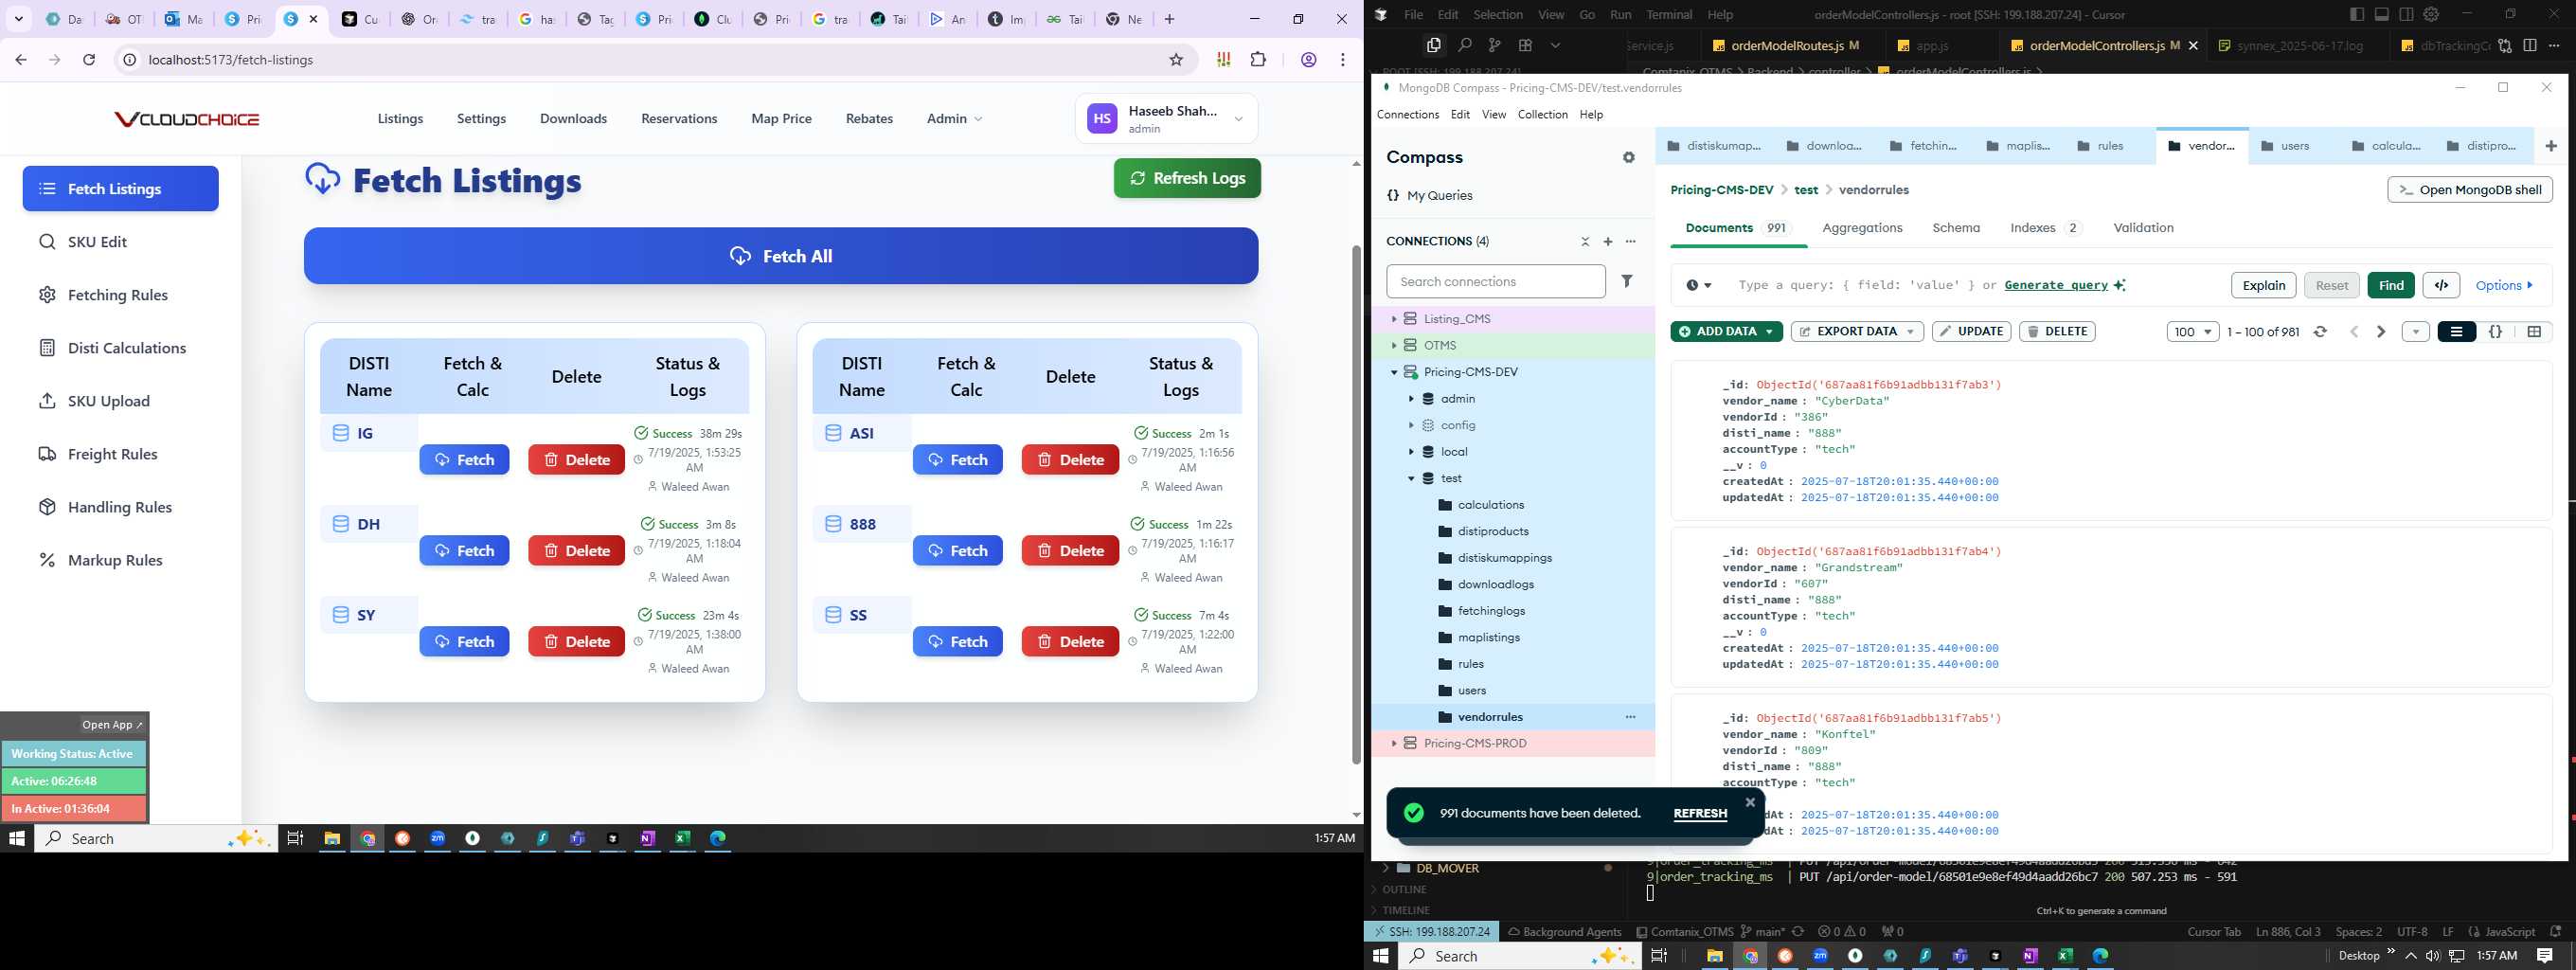Open the ADD DATA dropdown
The image size is (2576, 970).
1726,332
